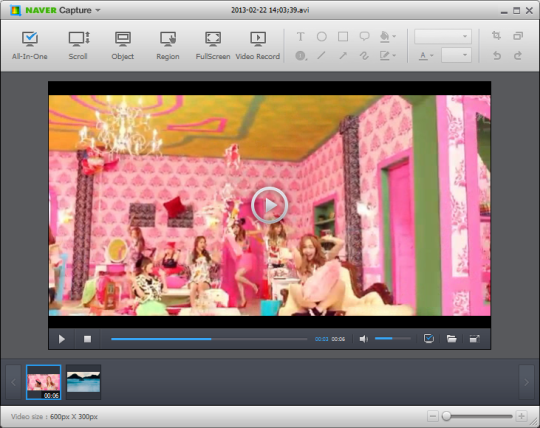Maximize the NAVER Capture window

[517, 11]
